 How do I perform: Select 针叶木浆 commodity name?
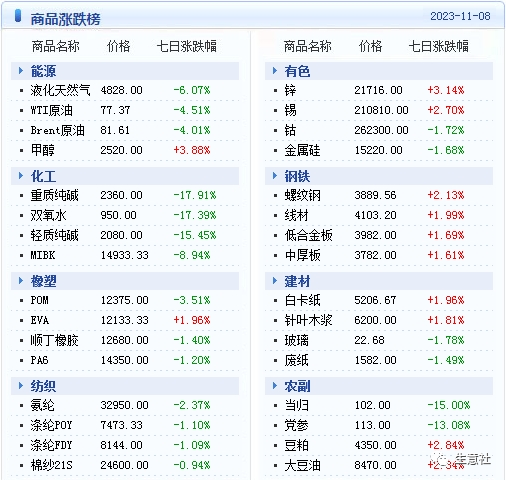point(308,320)
